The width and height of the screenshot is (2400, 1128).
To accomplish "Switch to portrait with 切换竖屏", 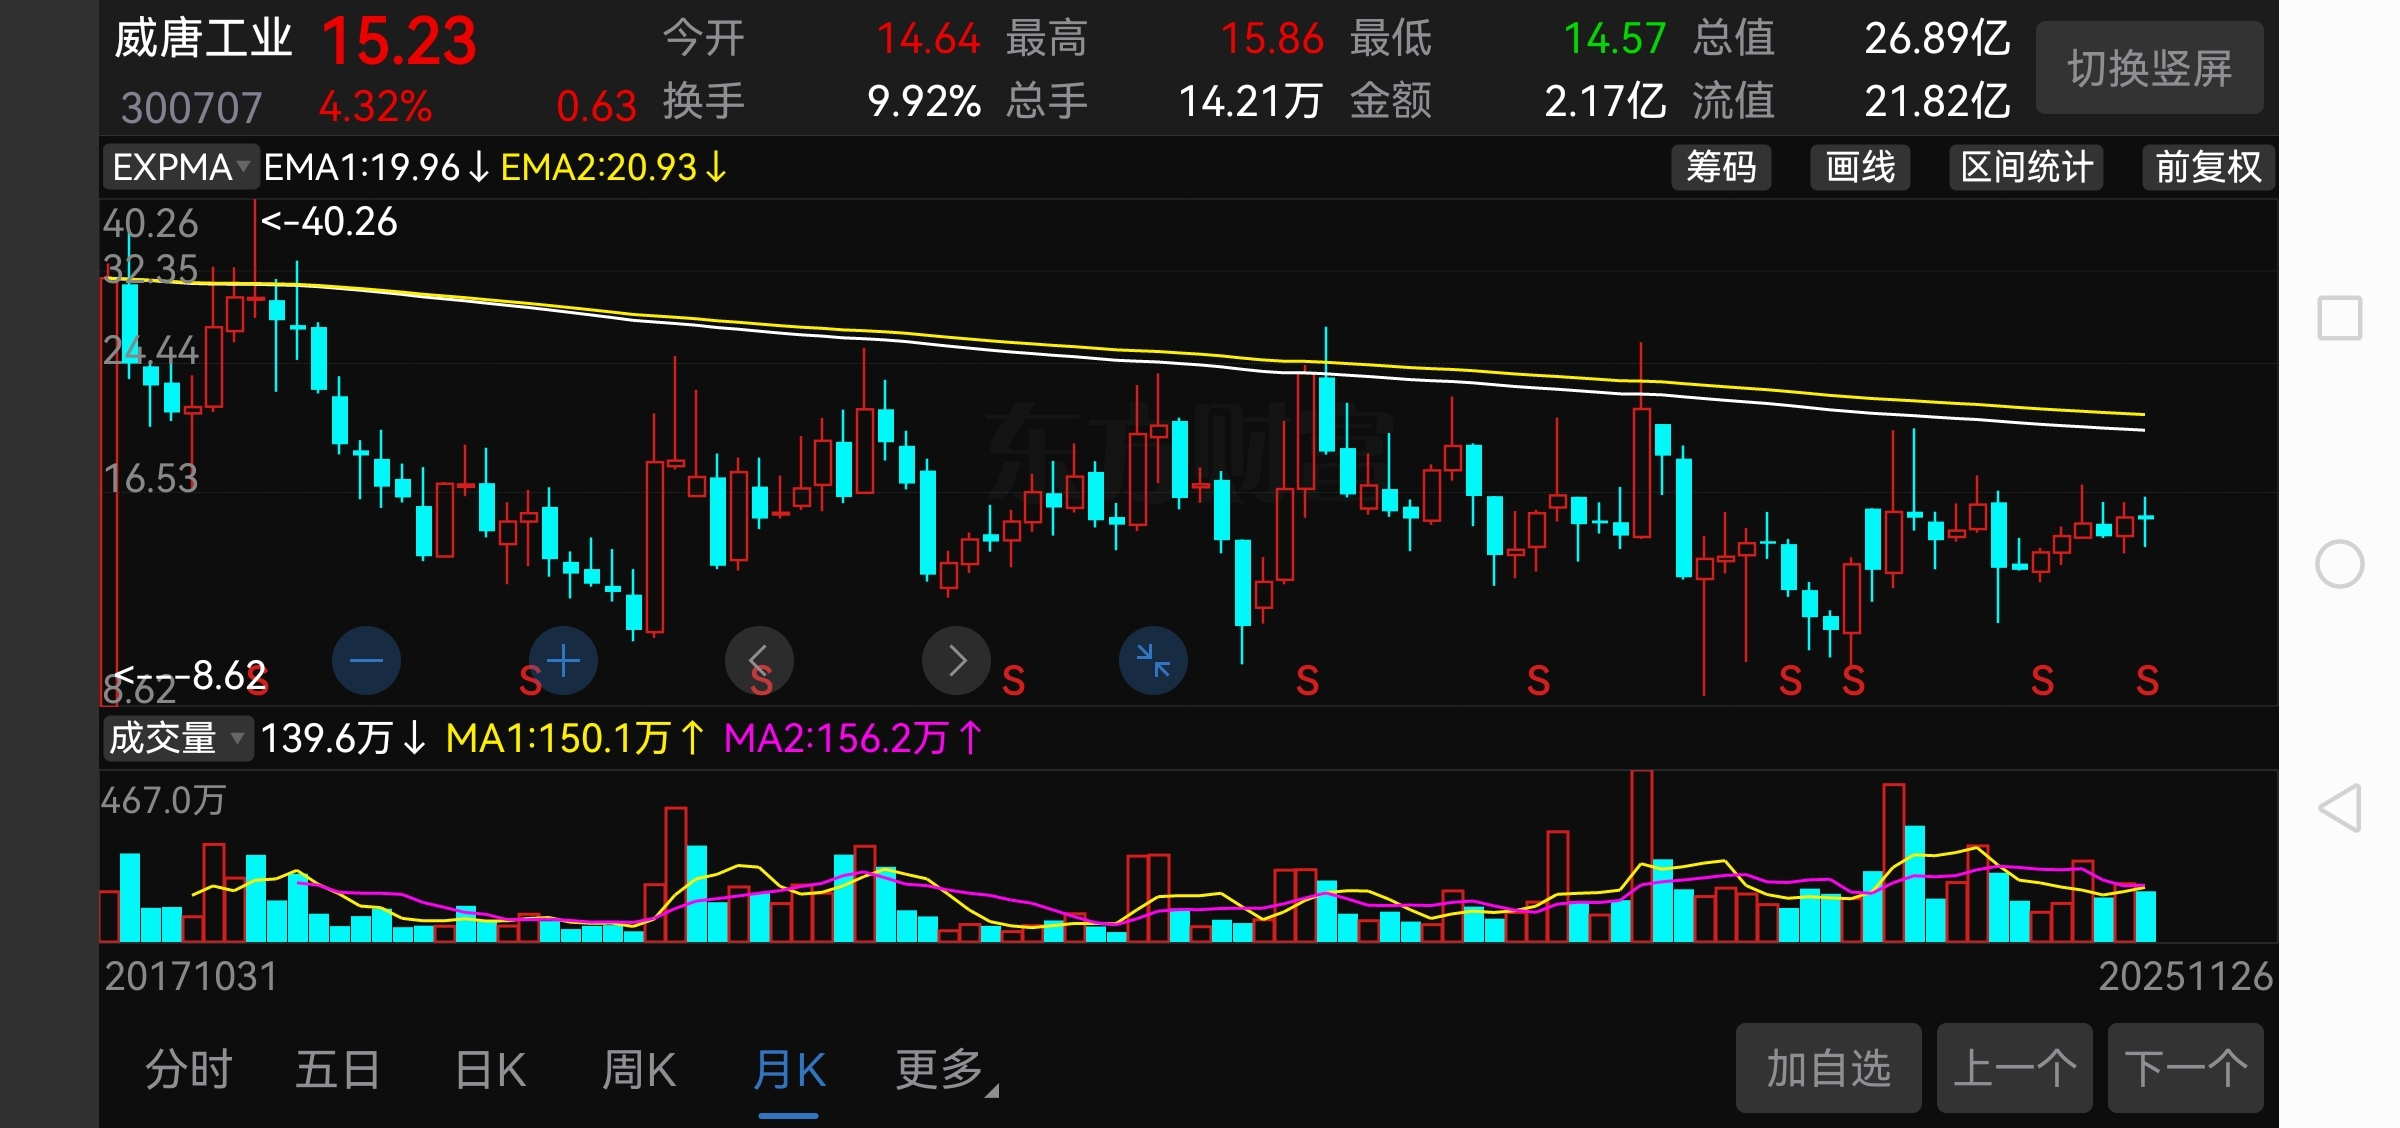I will pos(2149,68).
